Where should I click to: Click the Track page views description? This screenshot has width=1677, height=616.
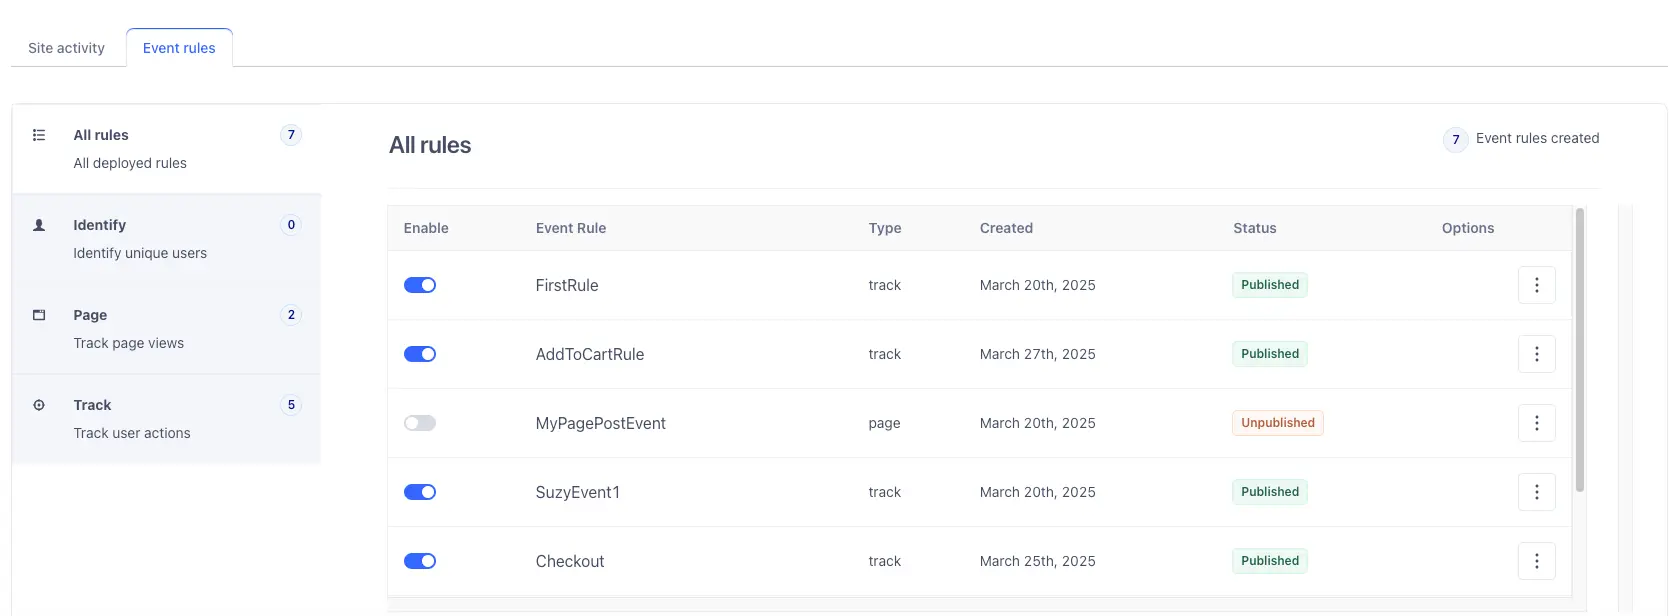[x=129, y=343]
